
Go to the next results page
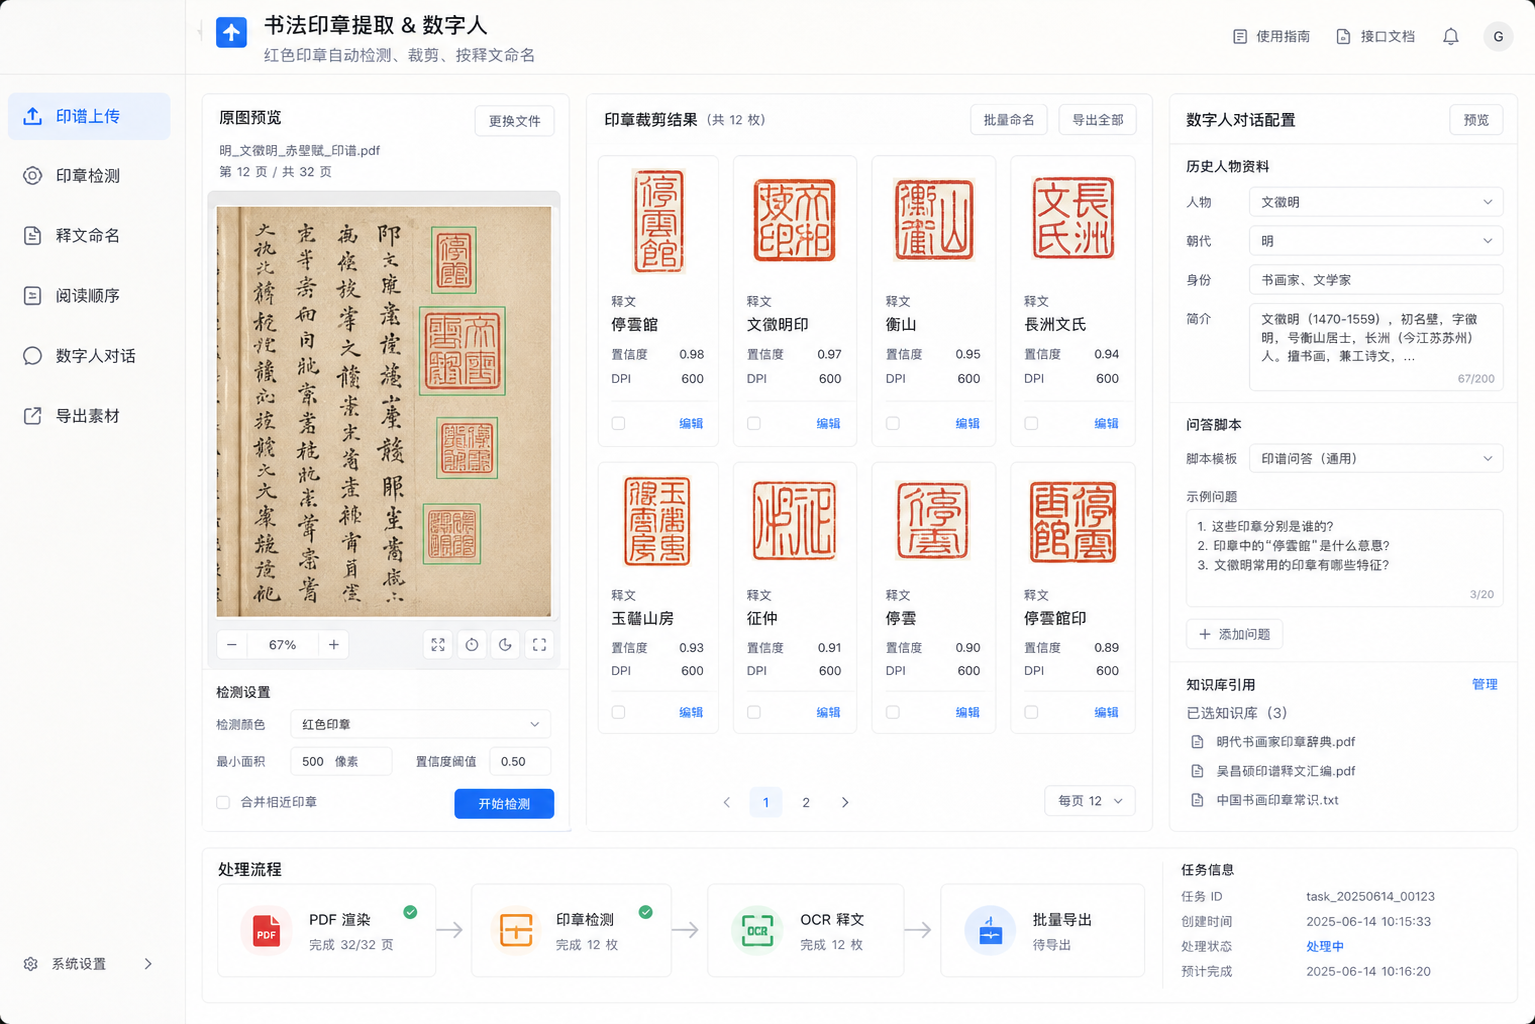[845, 802]
